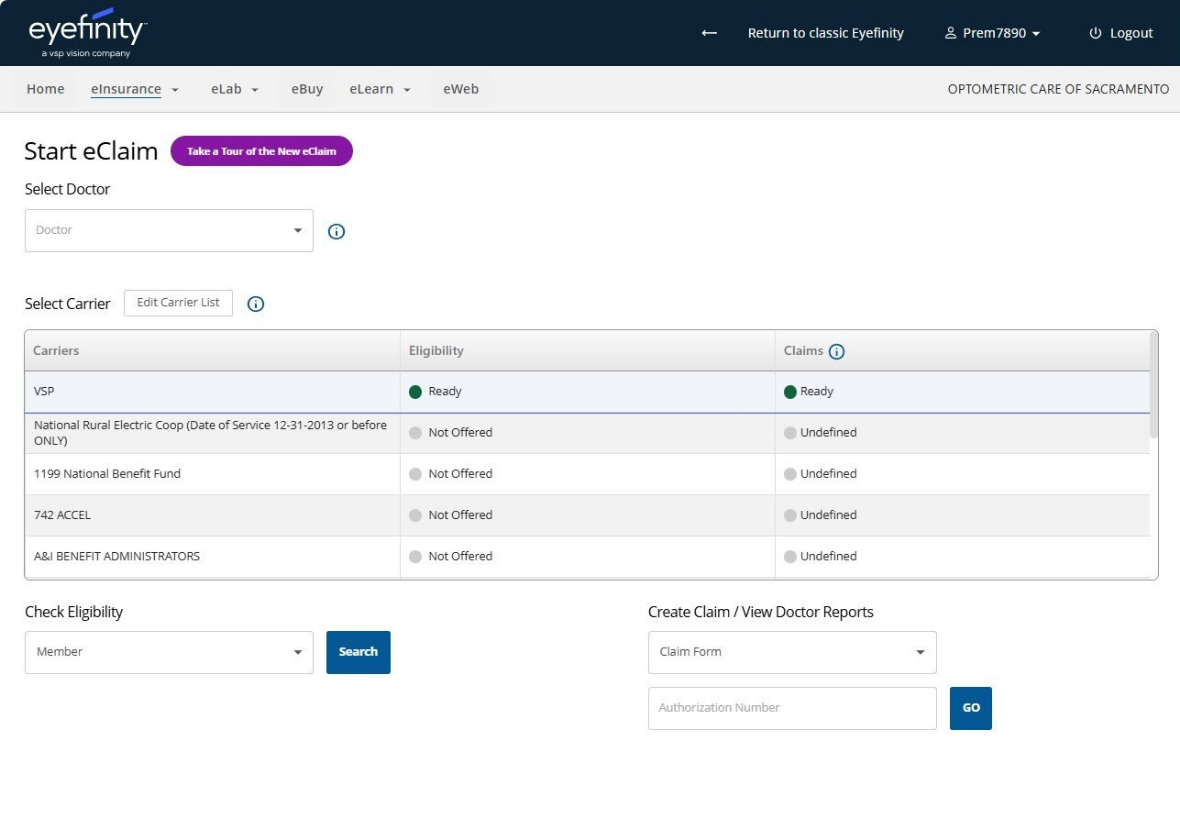
Task: Click the Authorization Number input field
Action: [x=792, y=708]
